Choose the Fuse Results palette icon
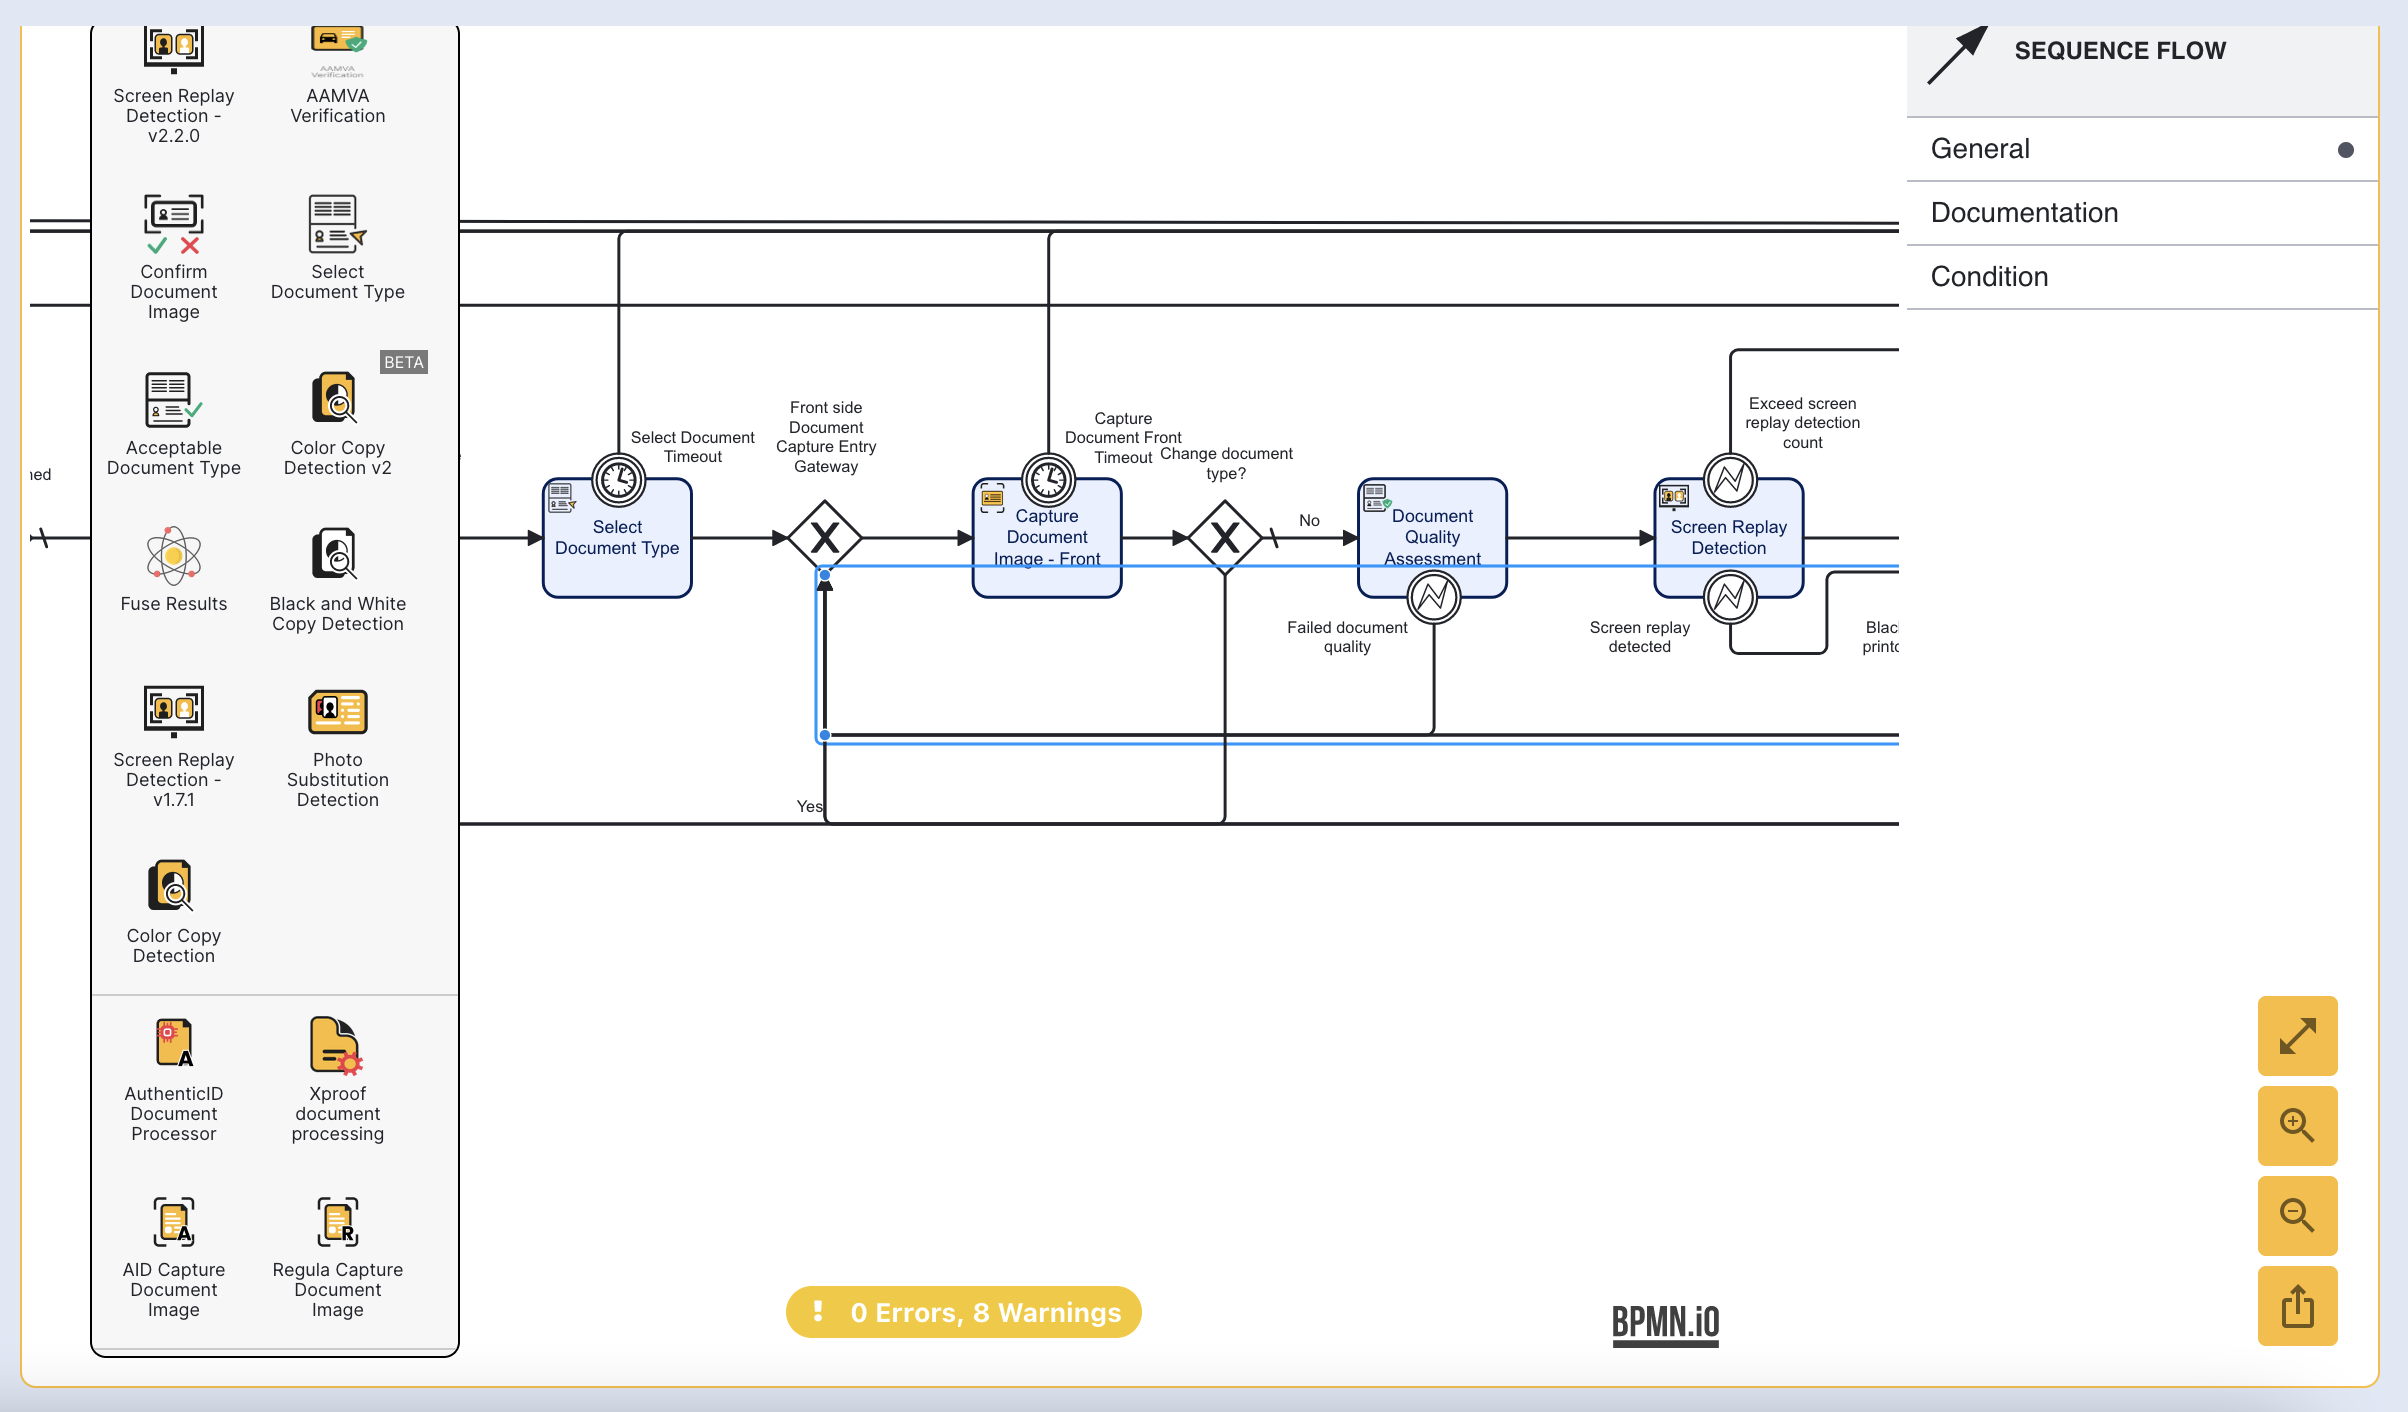This screenshot has height=1412, width=2408. 174,555
